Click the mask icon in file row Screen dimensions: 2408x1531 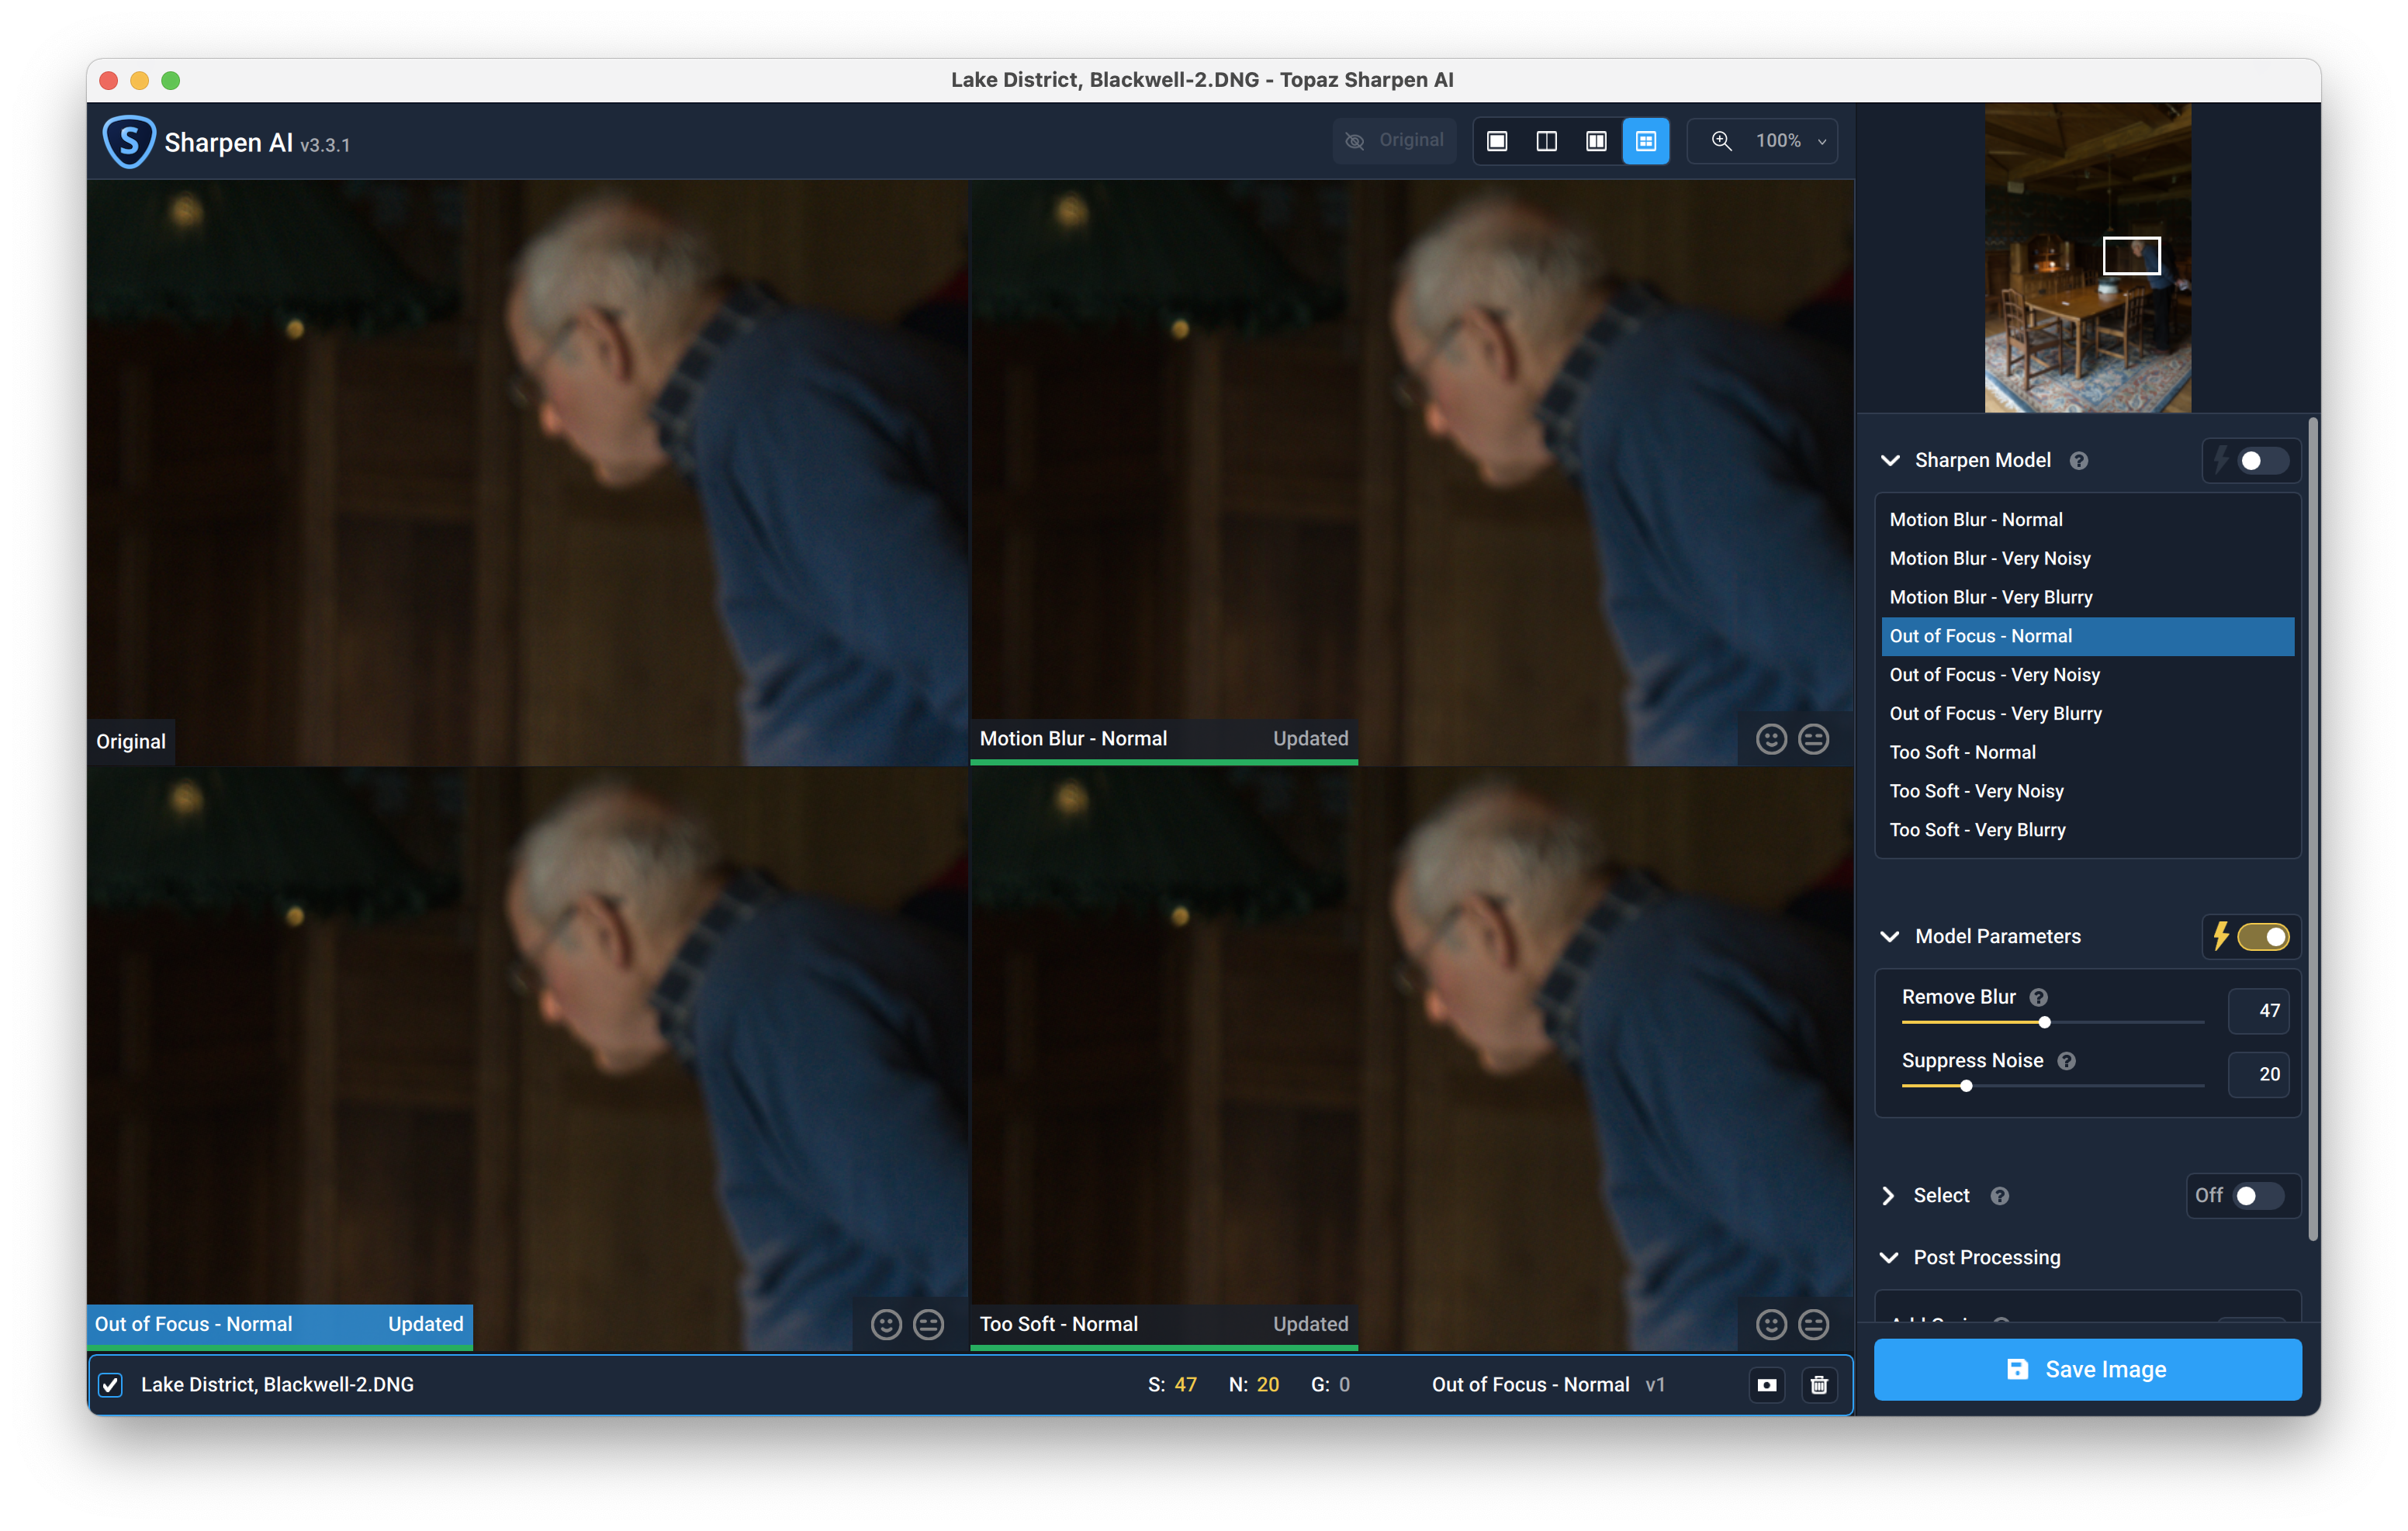[x=1767, y=1385]
